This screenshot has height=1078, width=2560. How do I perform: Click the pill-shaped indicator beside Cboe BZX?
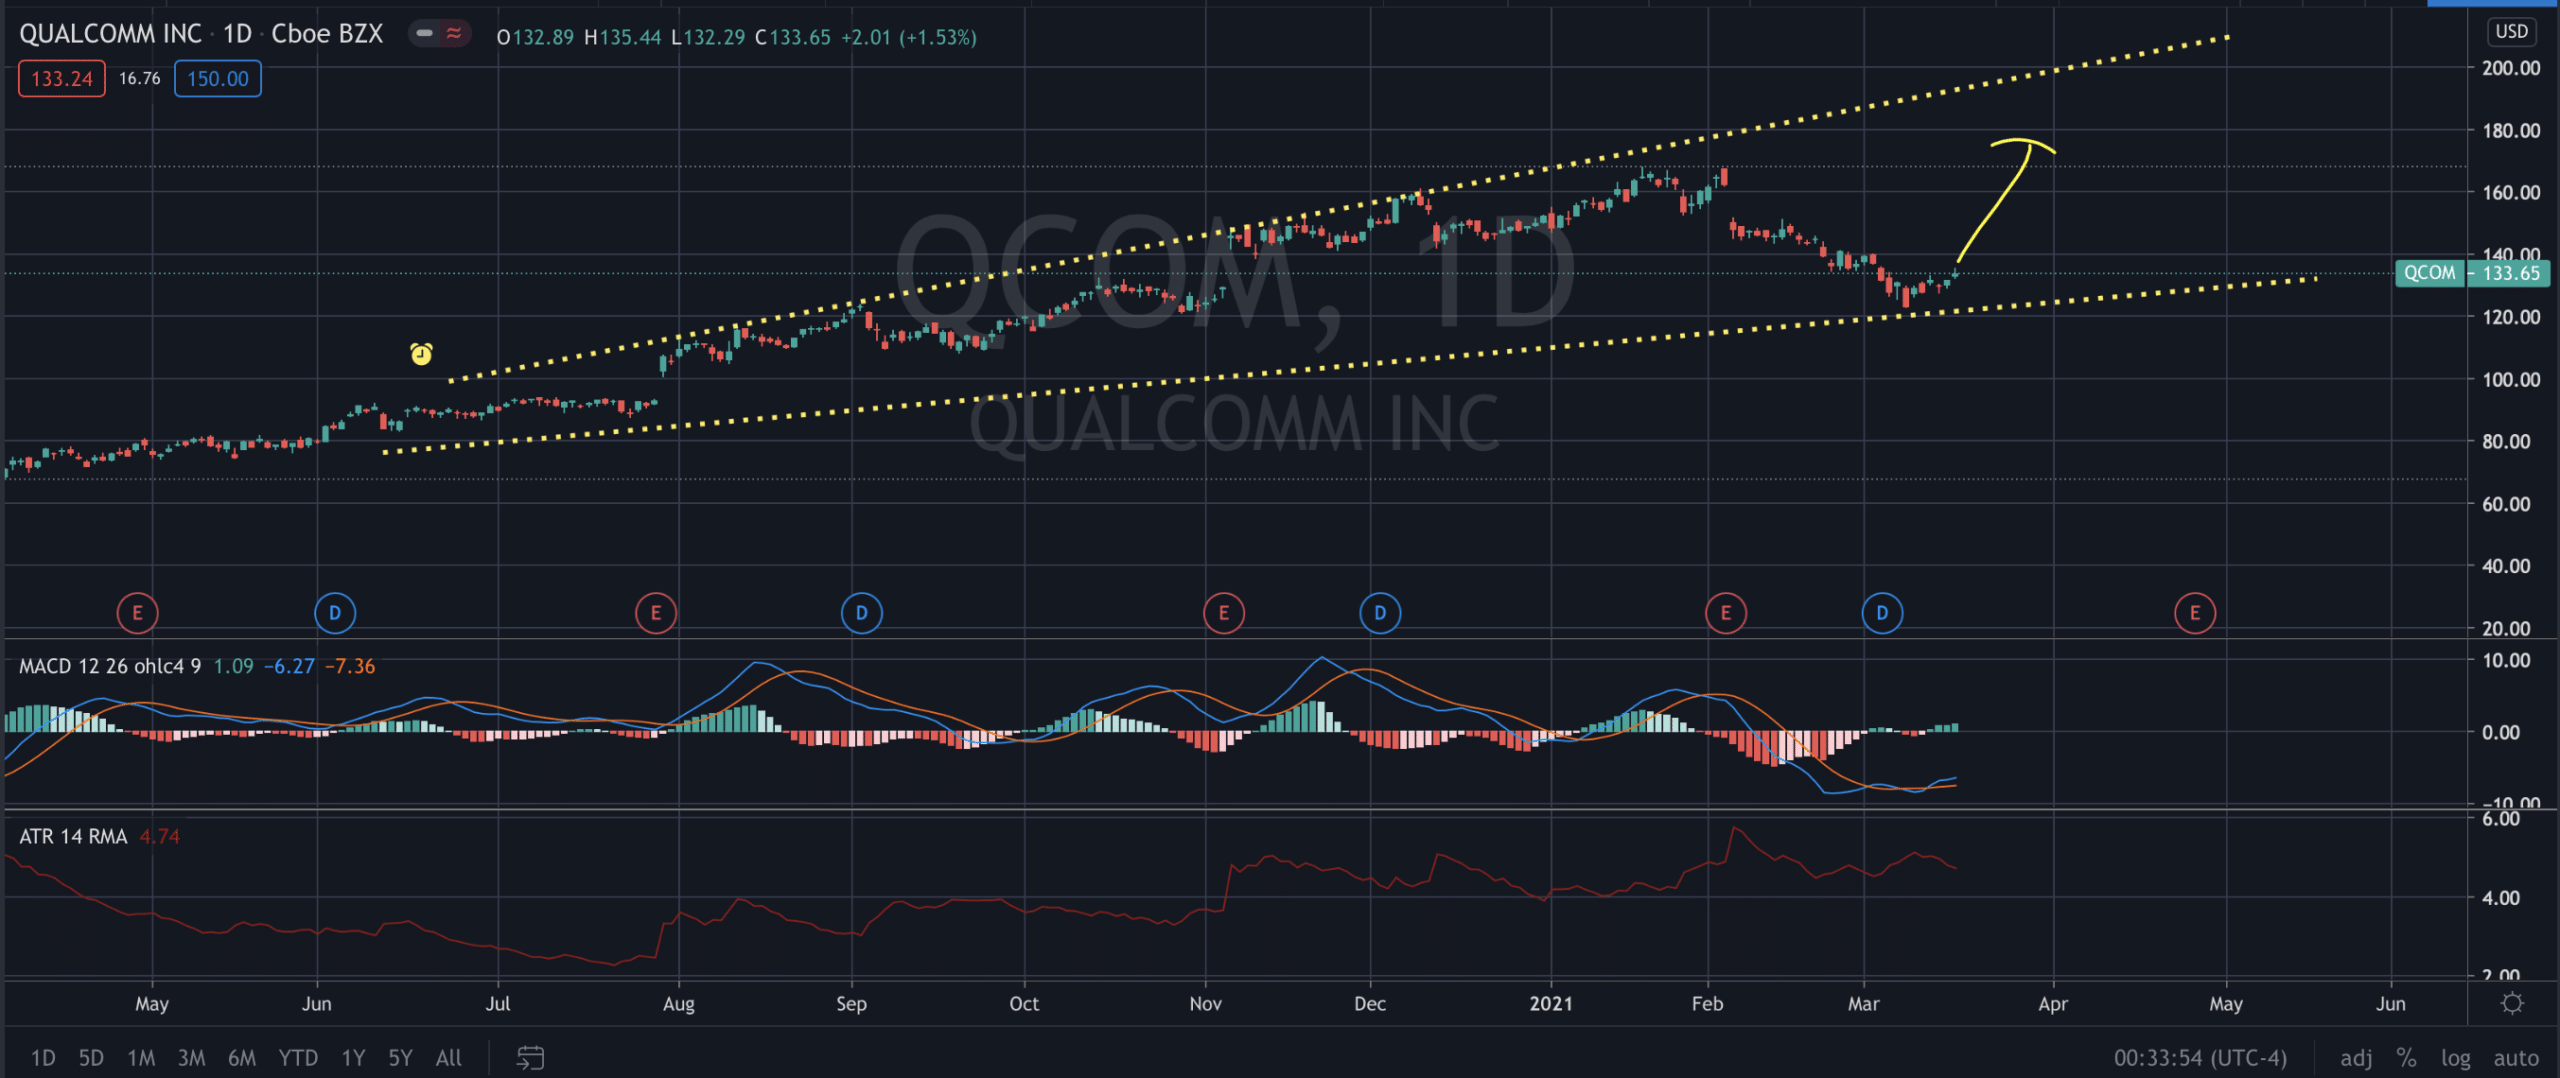point(439,33)
